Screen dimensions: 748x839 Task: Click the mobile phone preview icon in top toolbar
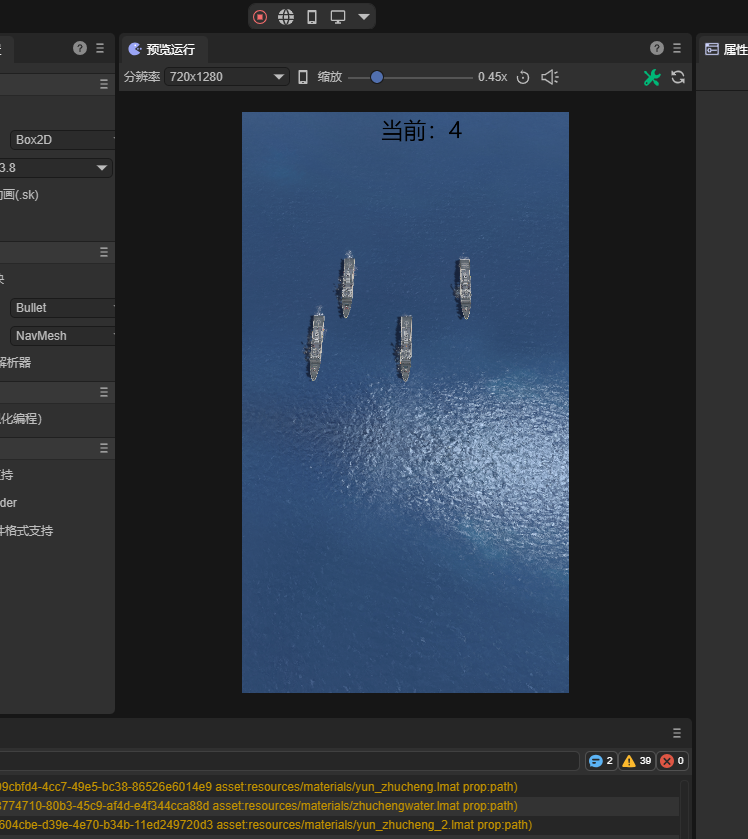[x=312, y=17]
